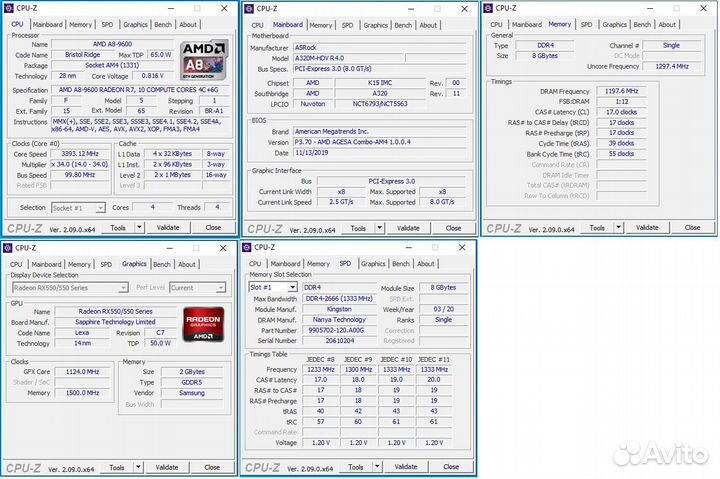The height and width of the screenshot is (479, 720).
Task: Click the Uncore Frequency value 1297.4 MHz
Action: point(671,66)
